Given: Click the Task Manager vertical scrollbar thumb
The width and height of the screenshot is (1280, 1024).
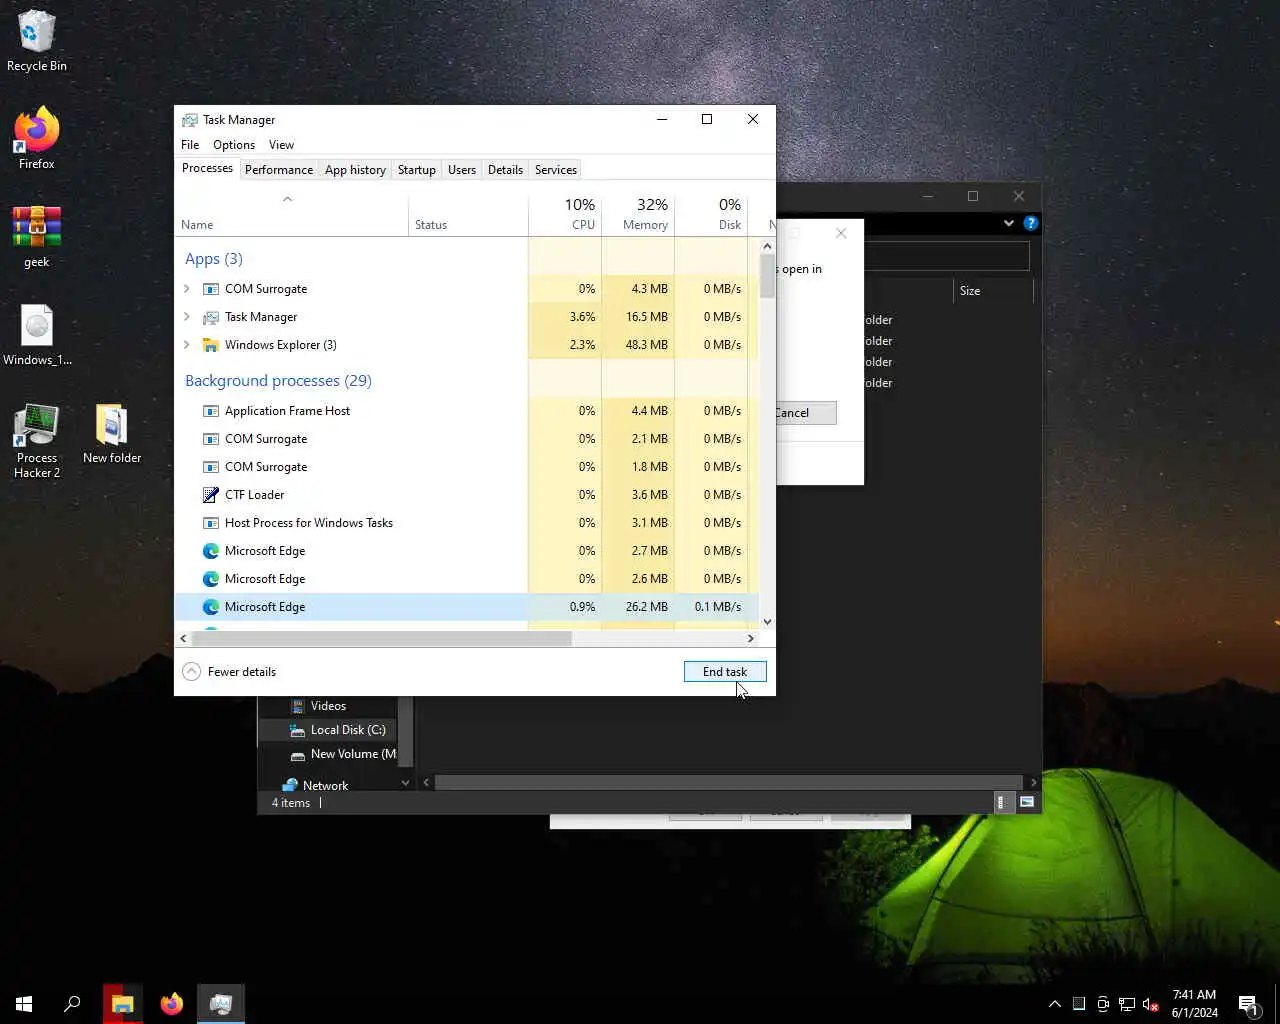Looking at the screenshot, I should pyautogui.click(x=767, y=276).
